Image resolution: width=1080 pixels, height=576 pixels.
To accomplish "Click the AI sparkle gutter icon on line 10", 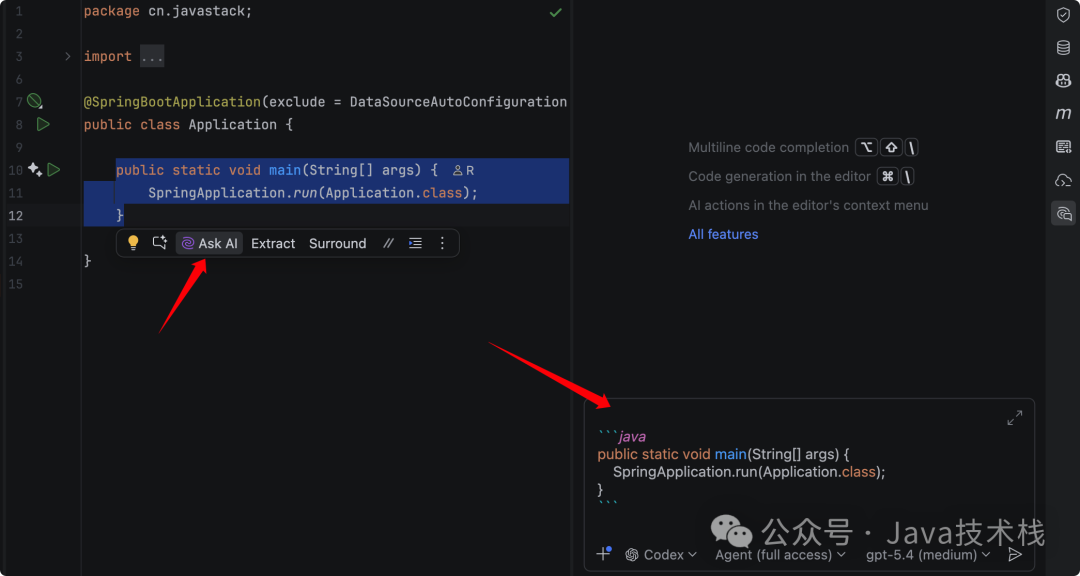I will coord(35,169).
